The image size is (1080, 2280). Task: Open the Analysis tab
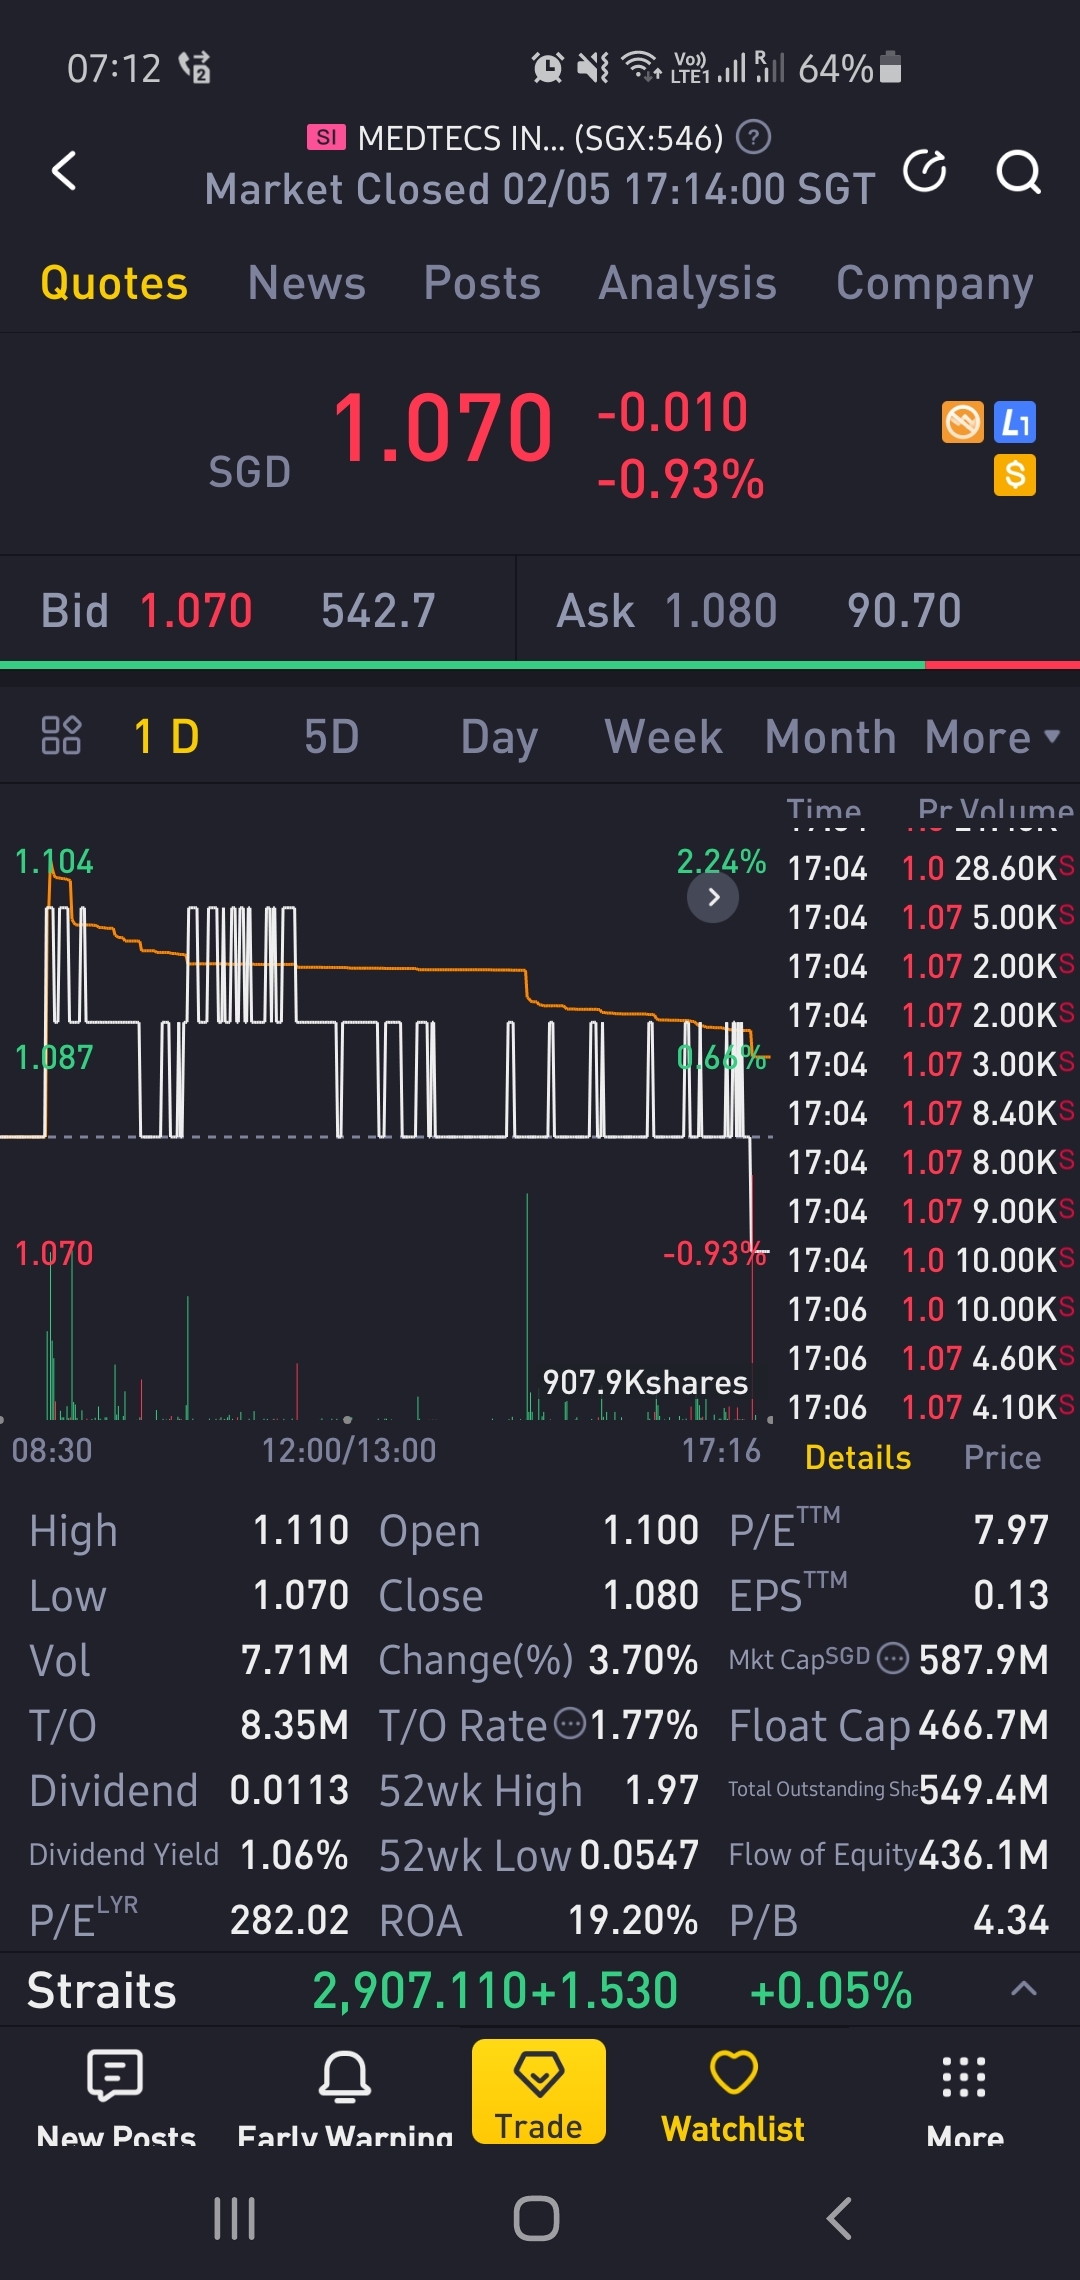pos(688,283)
